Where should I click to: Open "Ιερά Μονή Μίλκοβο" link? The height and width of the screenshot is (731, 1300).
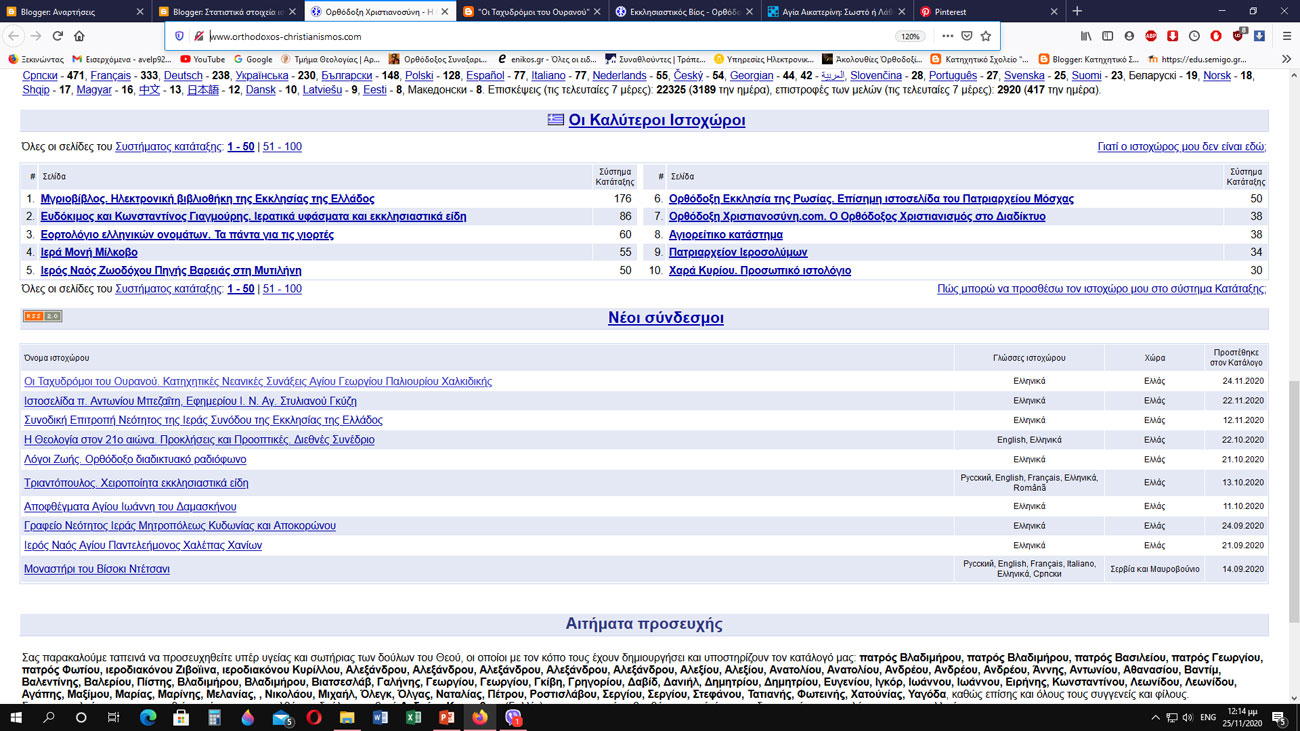click(89, 252)
